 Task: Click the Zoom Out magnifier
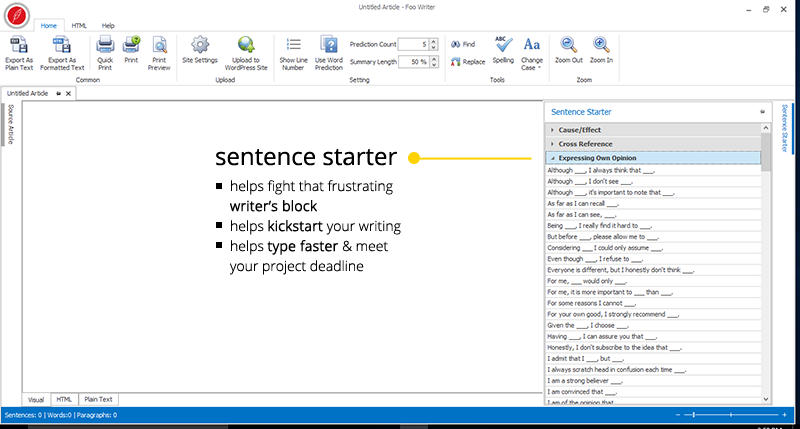[570, 44]
